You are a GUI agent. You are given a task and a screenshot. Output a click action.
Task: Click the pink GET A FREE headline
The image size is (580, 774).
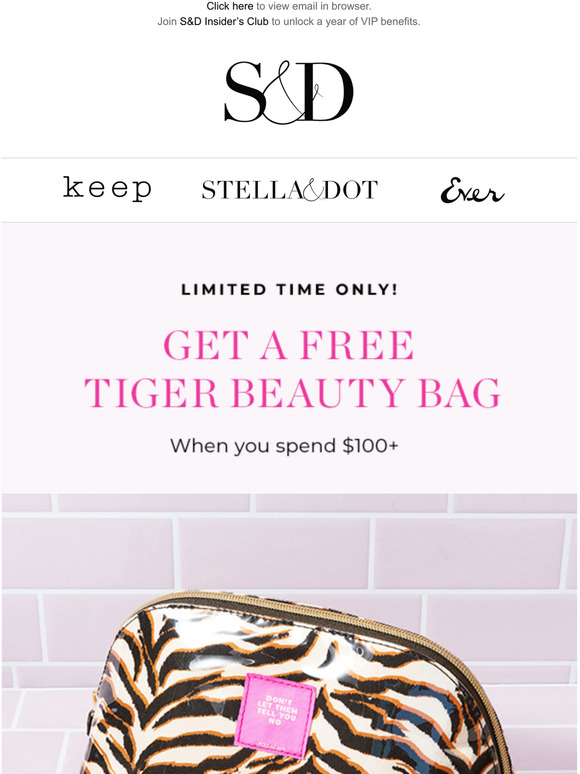[x=289, y=345]
